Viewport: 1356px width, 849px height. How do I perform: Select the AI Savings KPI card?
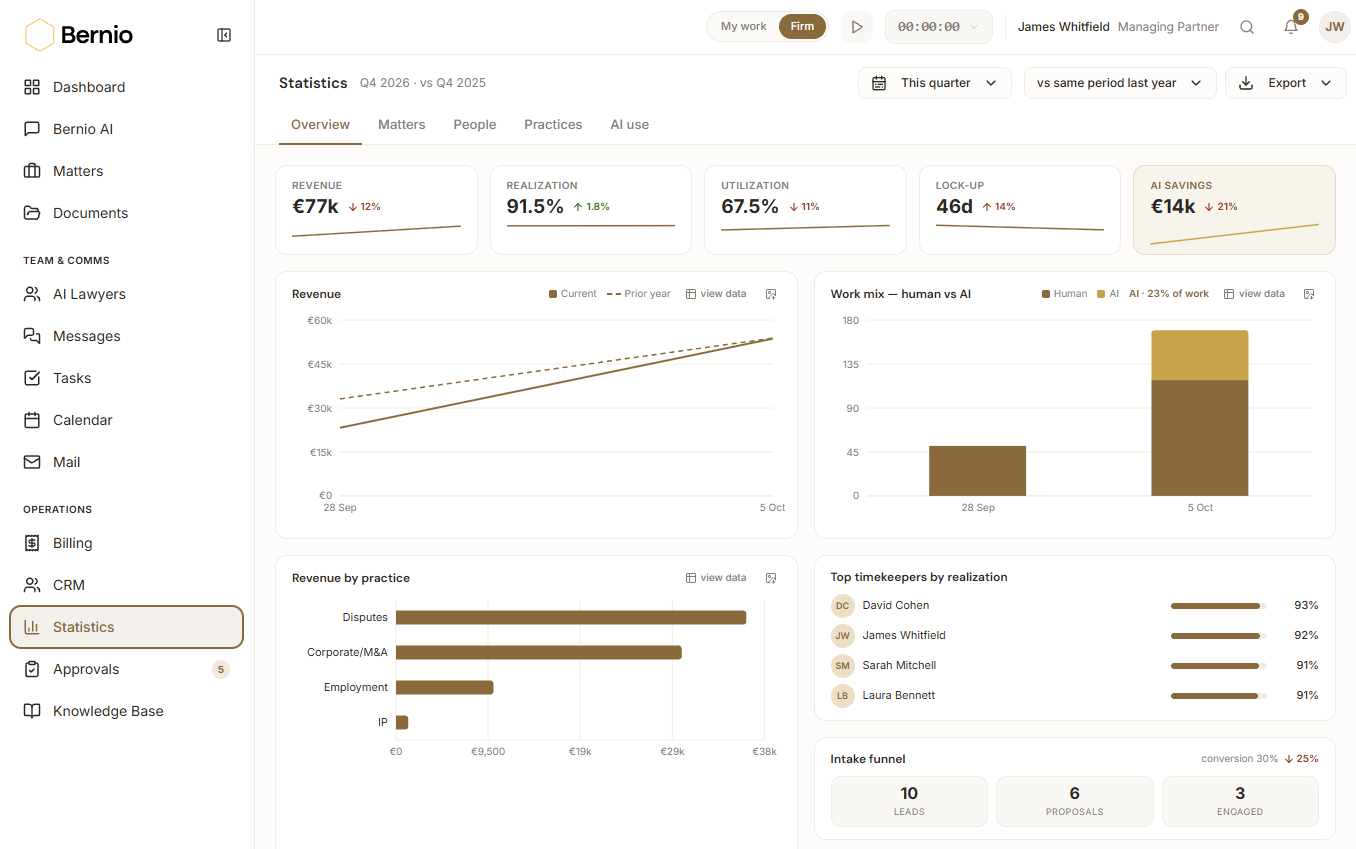tap(1234, 210)
